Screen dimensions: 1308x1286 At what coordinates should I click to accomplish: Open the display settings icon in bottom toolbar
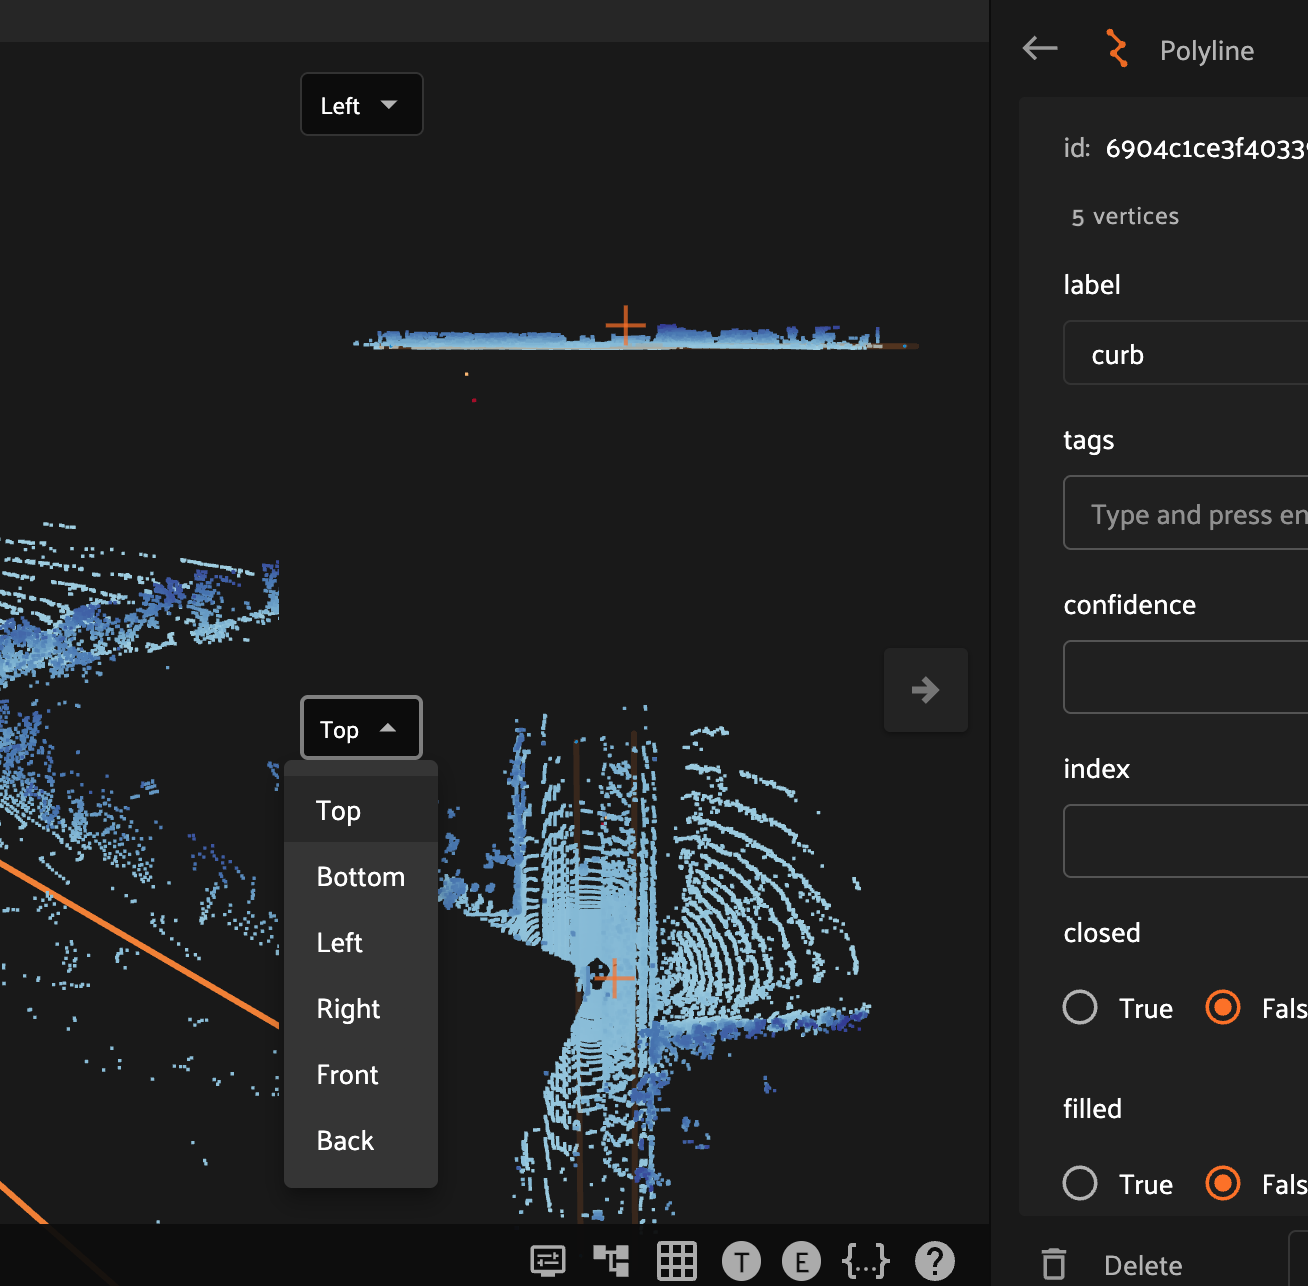[547, 1261]
